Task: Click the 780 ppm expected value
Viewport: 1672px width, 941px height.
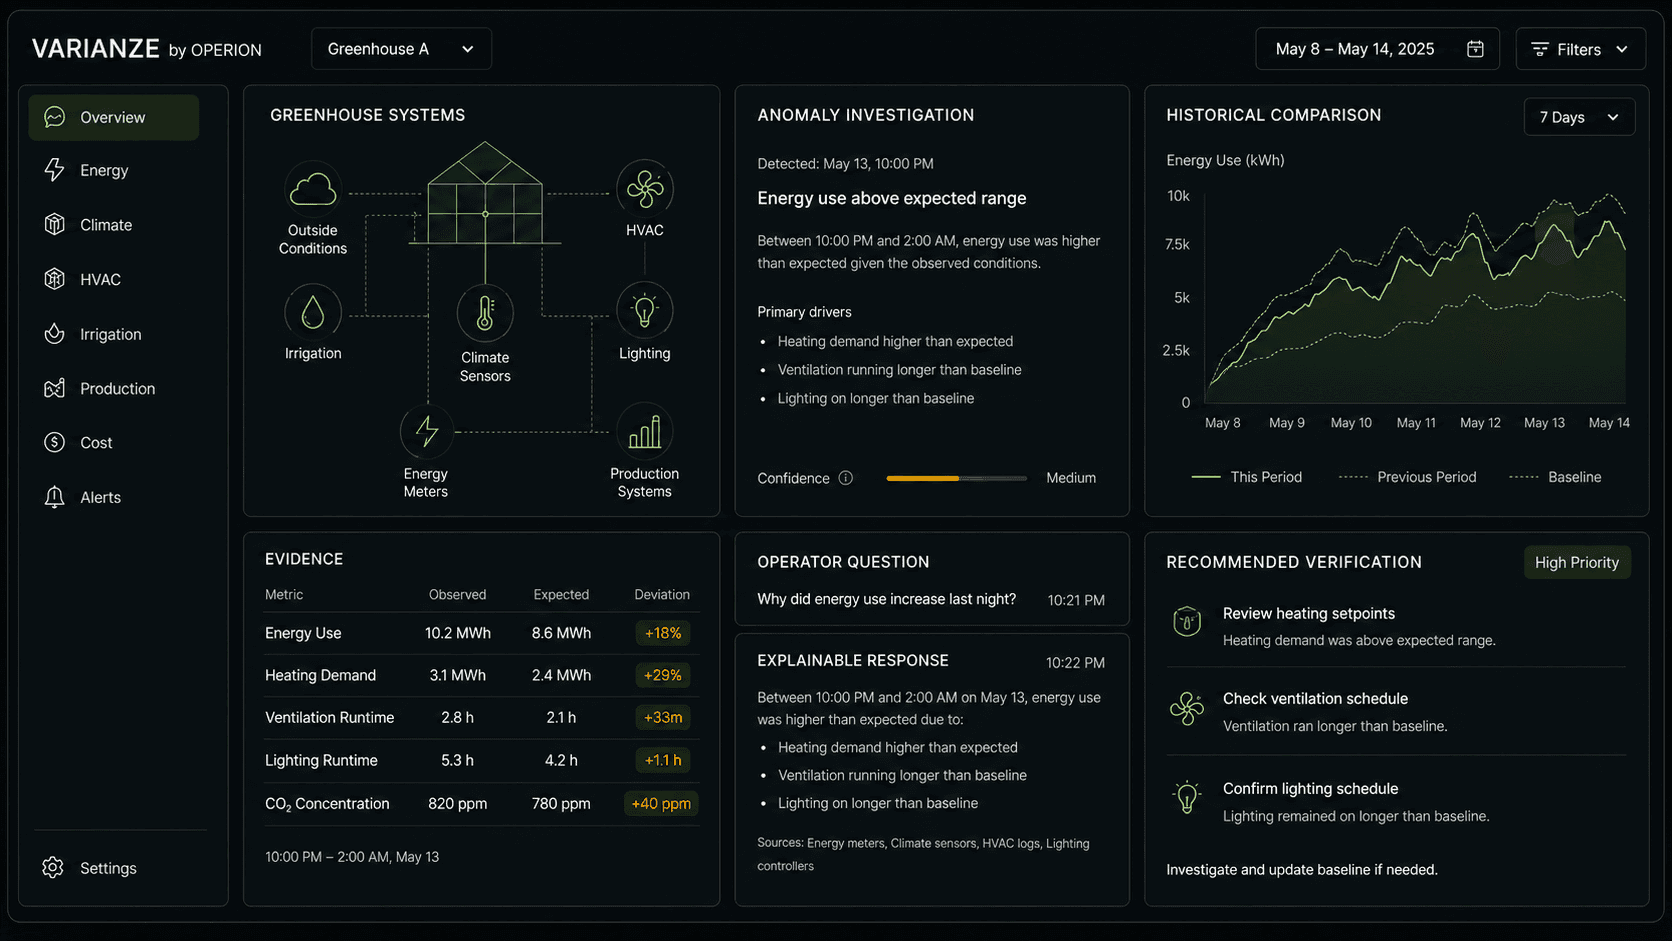Action: click(561, 803)
